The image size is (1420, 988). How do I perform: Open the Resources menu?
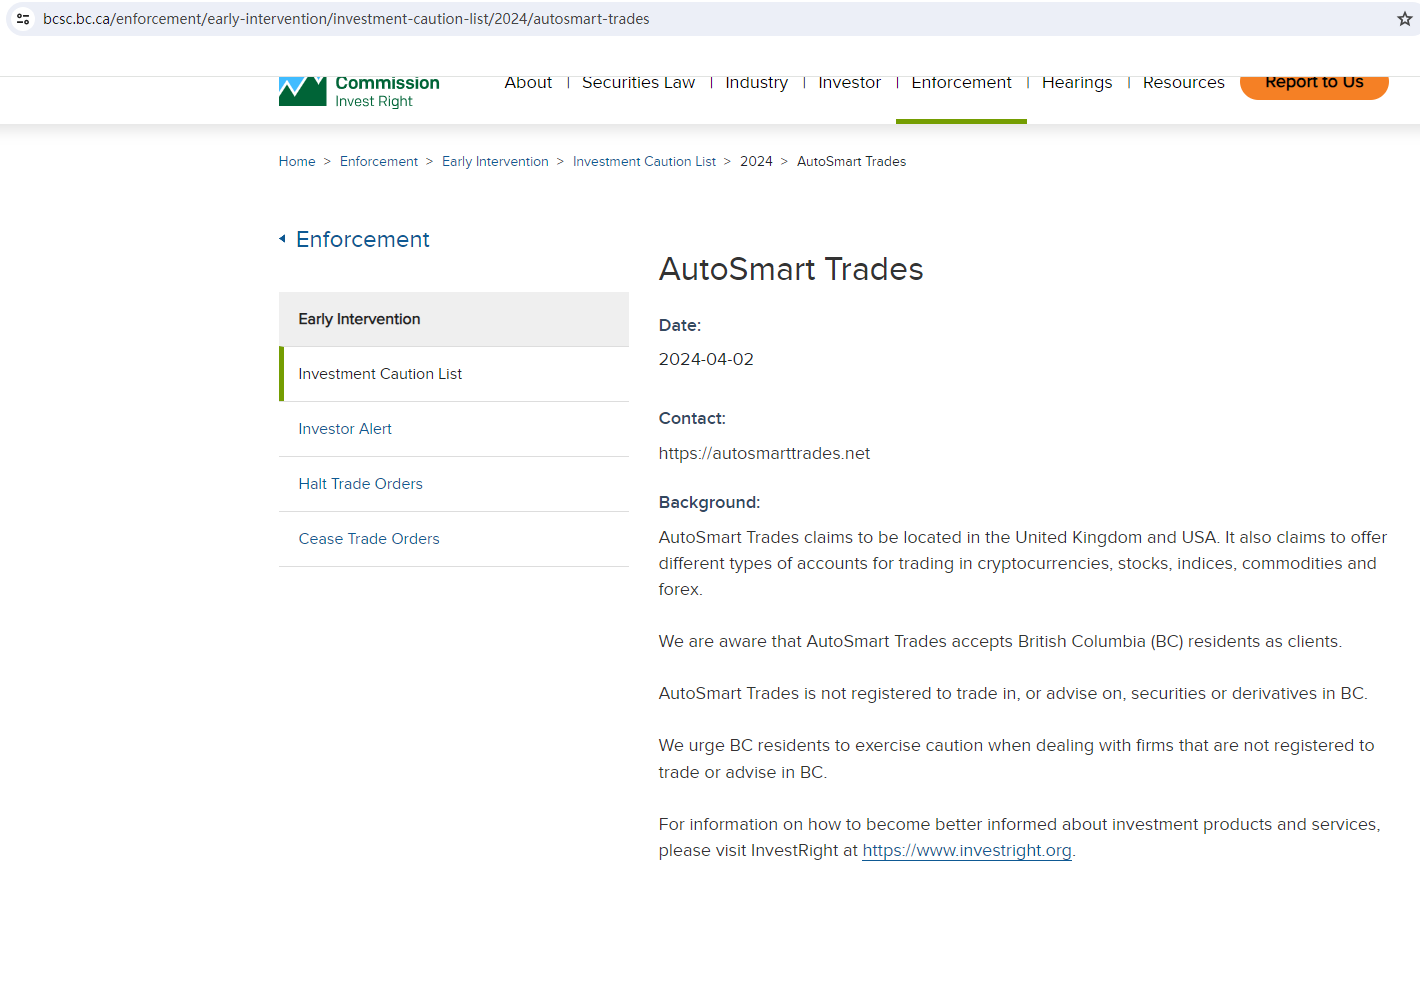click(1183, 83)
